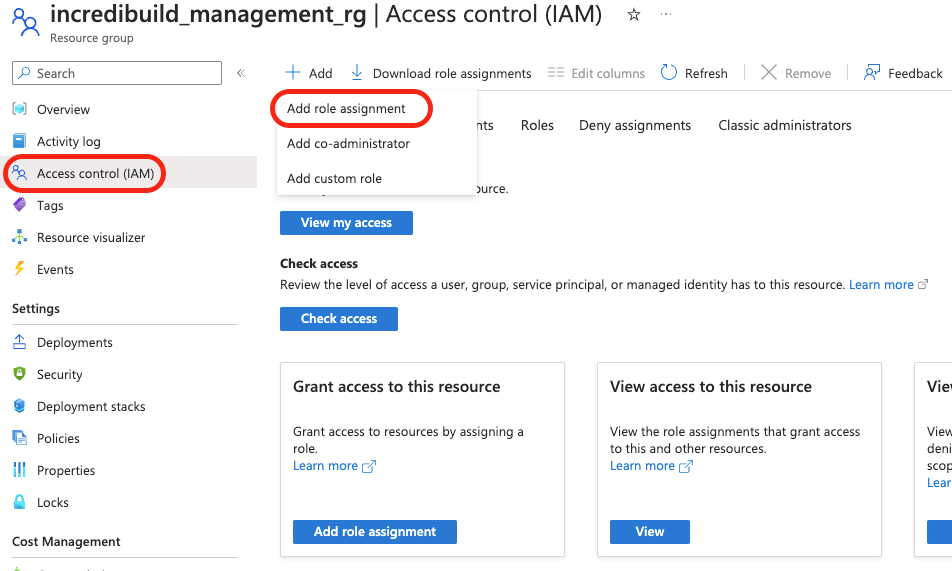Open Tags in the sidebar
952x571 pixels.
click(x=50, y=205)
